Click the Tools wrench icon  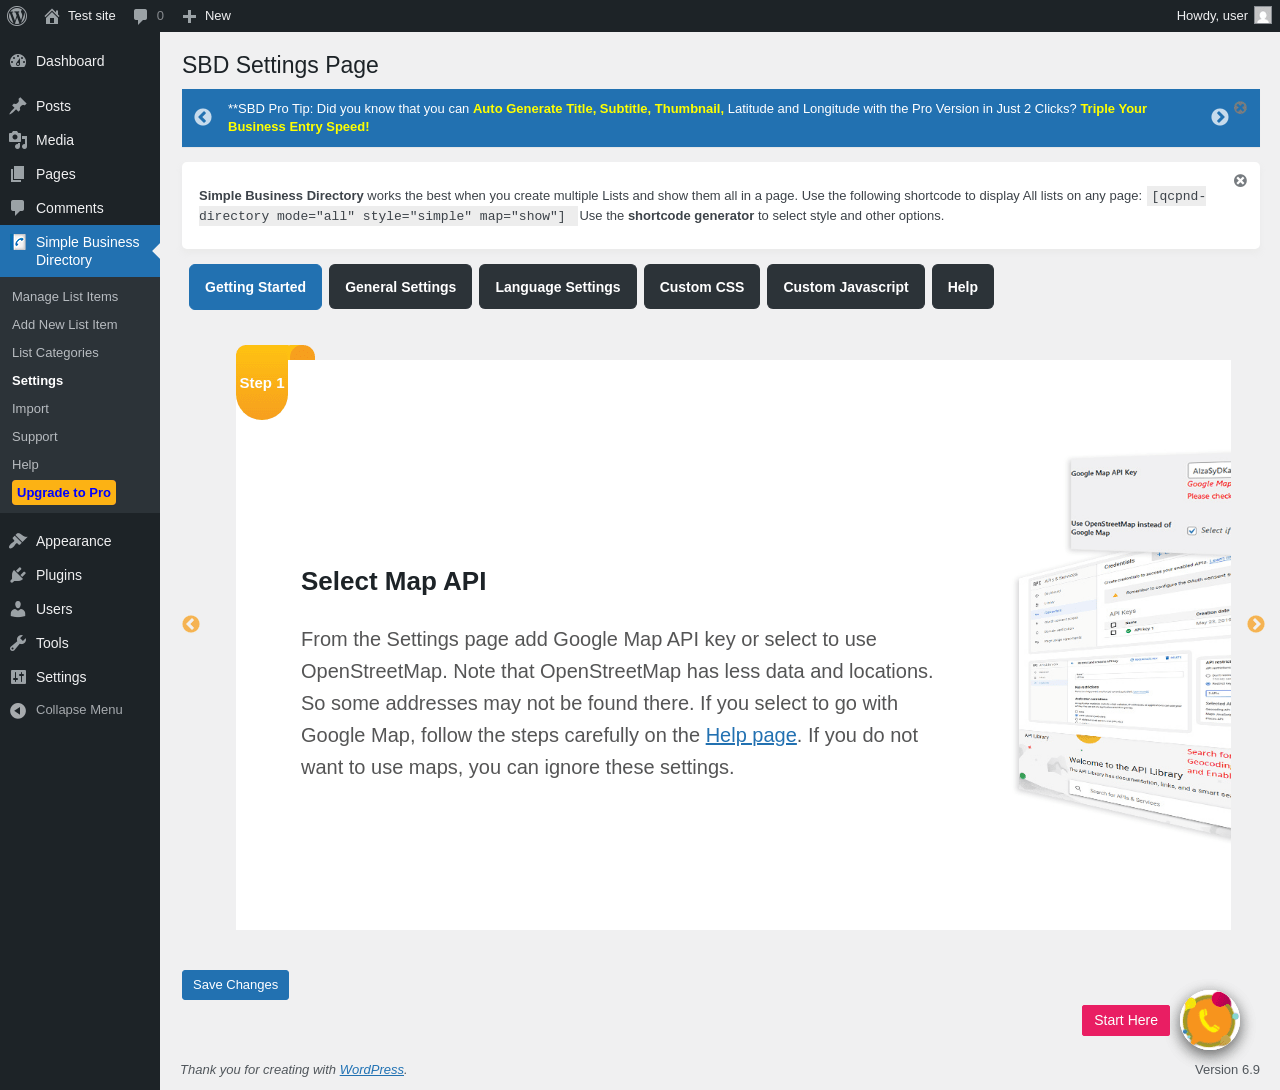[x=18, y=643]
